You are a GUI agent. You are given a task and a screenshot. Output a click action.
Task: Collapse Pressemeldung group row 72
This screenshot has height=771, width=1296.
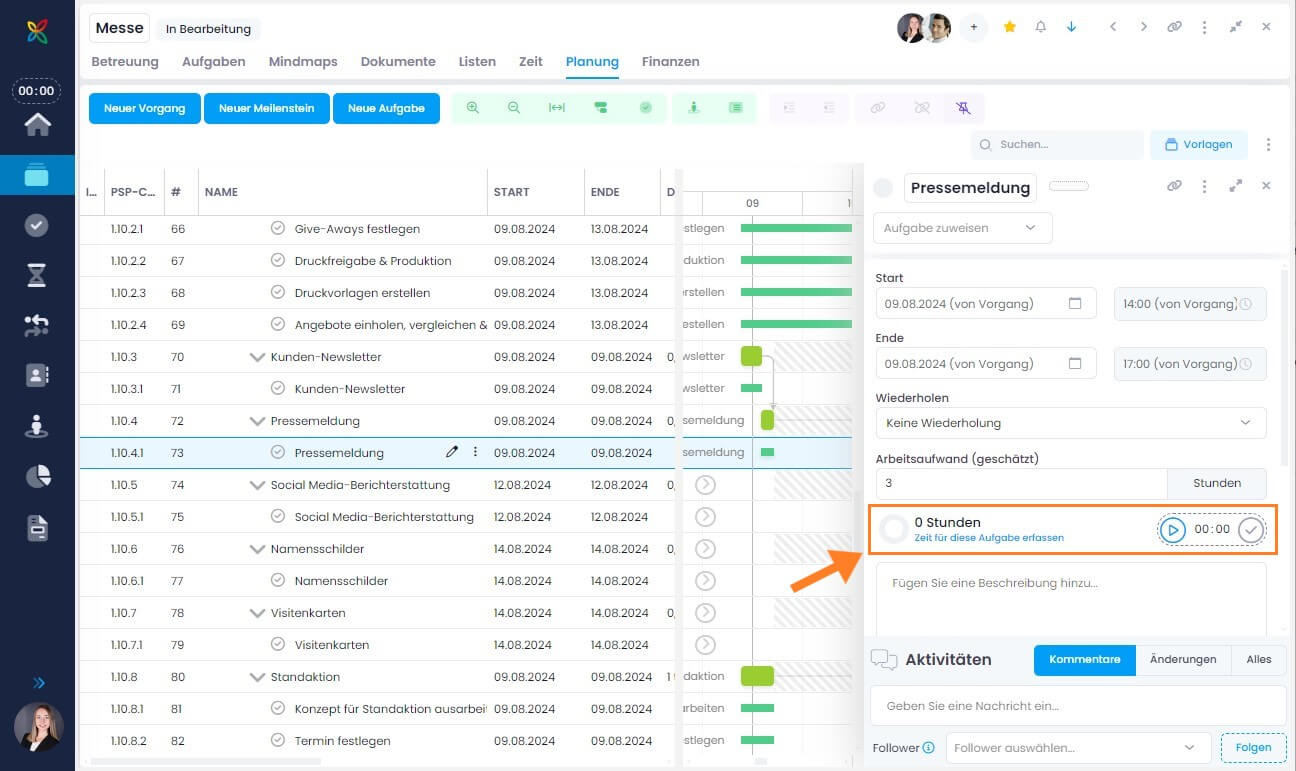click(x=257, y=421)
